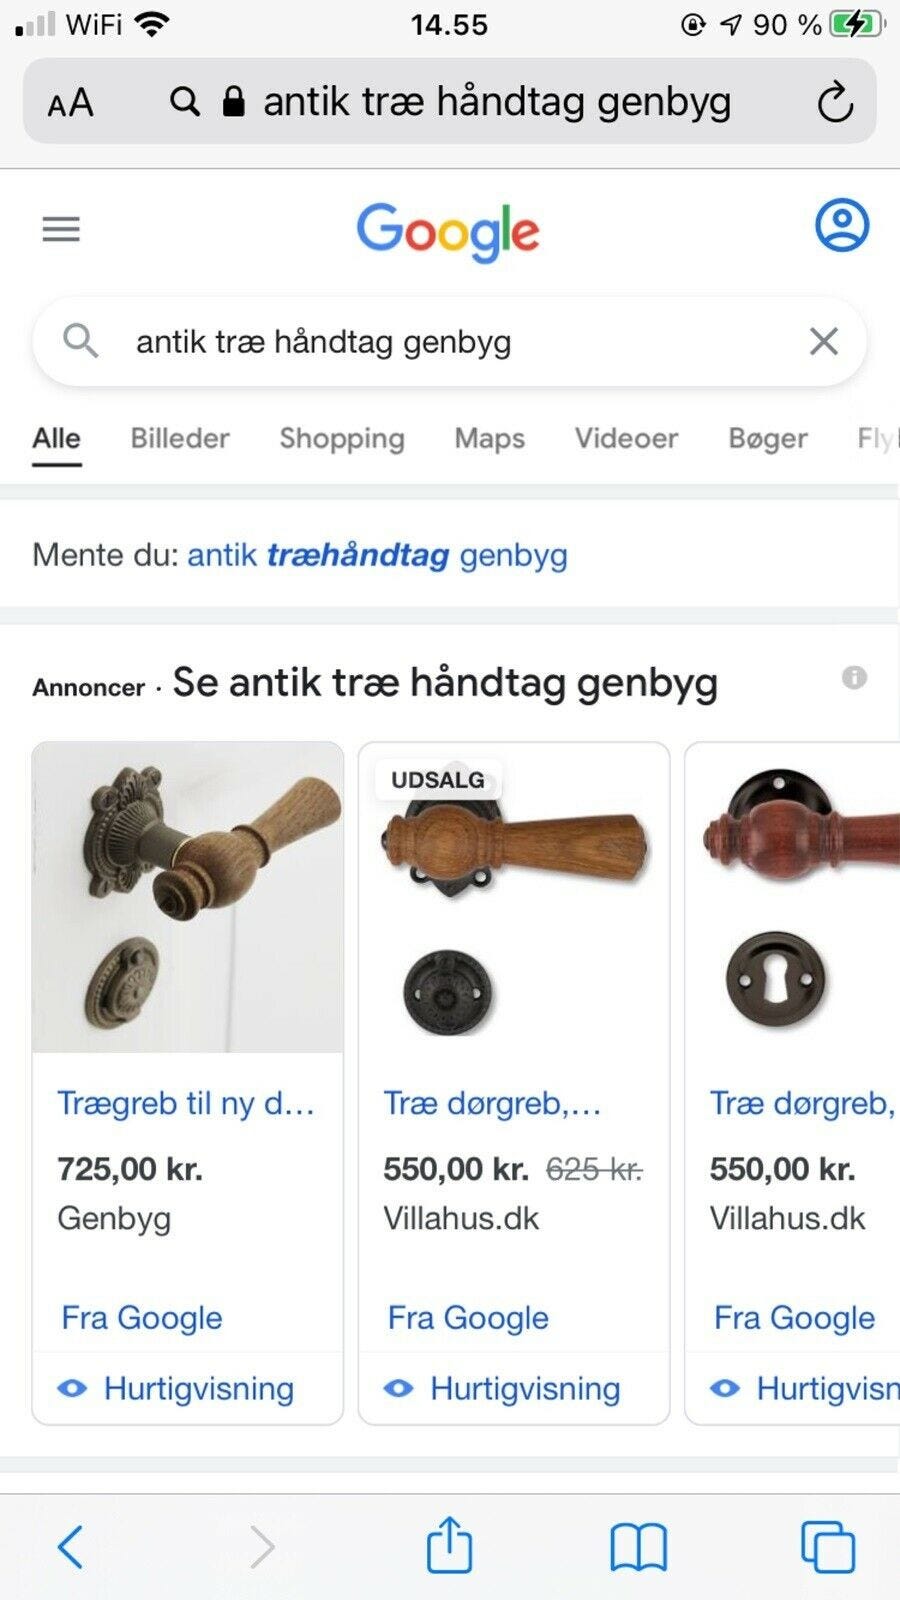Go back with Safari back arrow
The image size is (900, 1600).
pyautogui.click(x=70, y=1547)
